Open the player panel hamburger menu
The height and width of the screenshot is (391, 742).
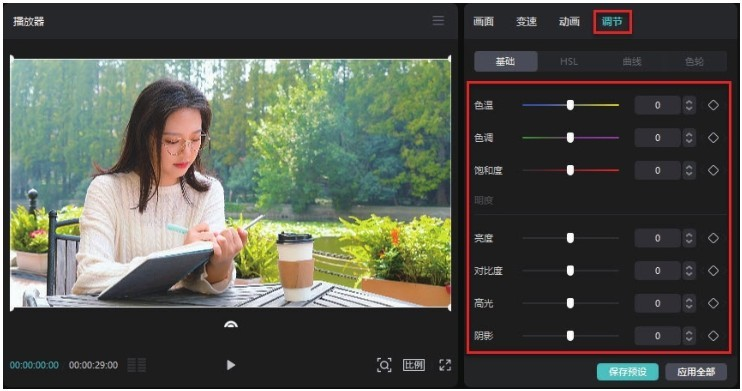pyautogui.click(x=438, y=21)
